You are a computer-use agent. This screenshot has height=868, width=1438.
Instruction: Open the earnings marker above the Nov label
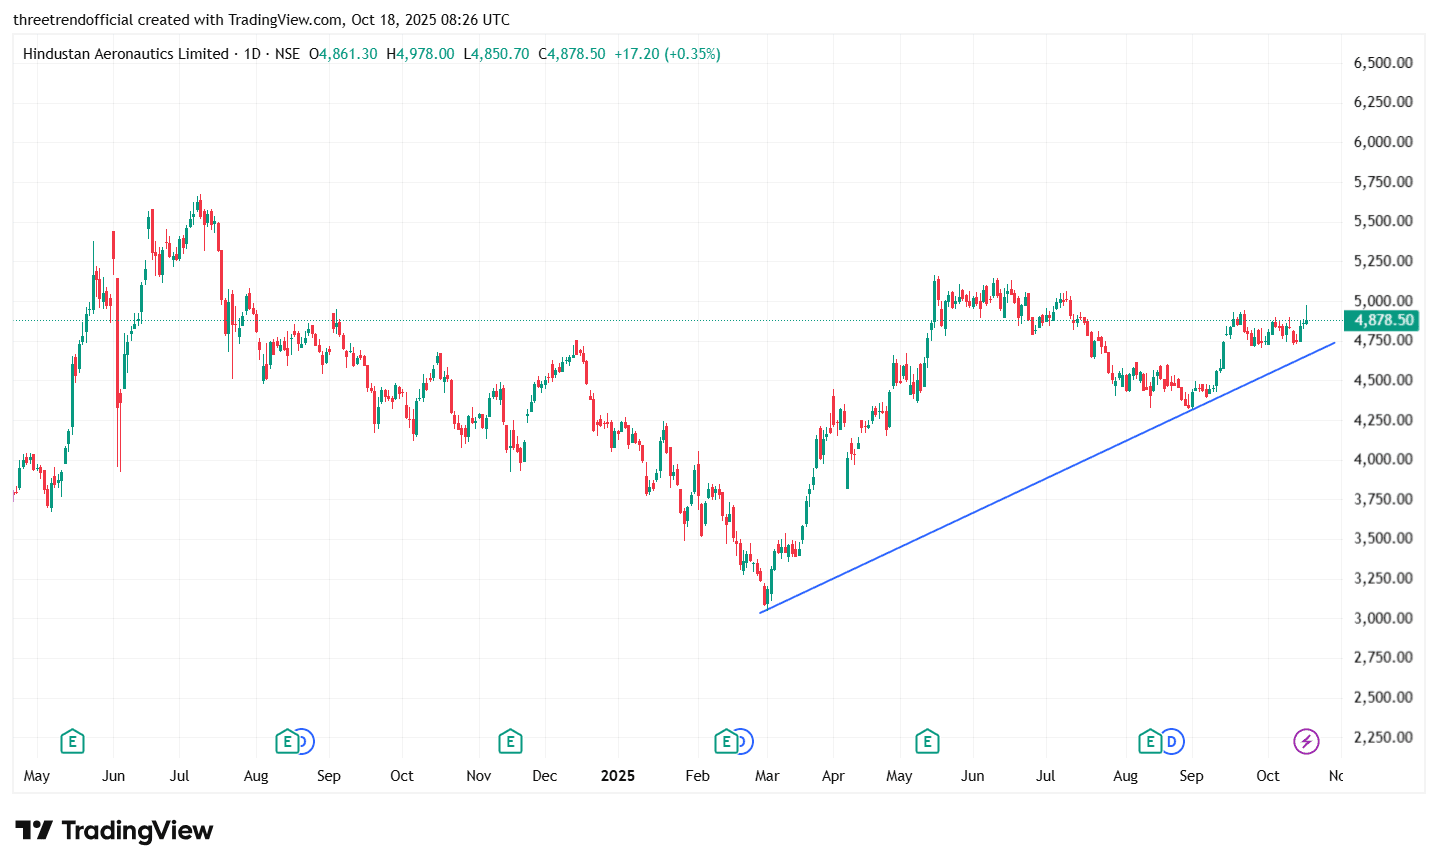pyautogui.click(x=510, y=742)
